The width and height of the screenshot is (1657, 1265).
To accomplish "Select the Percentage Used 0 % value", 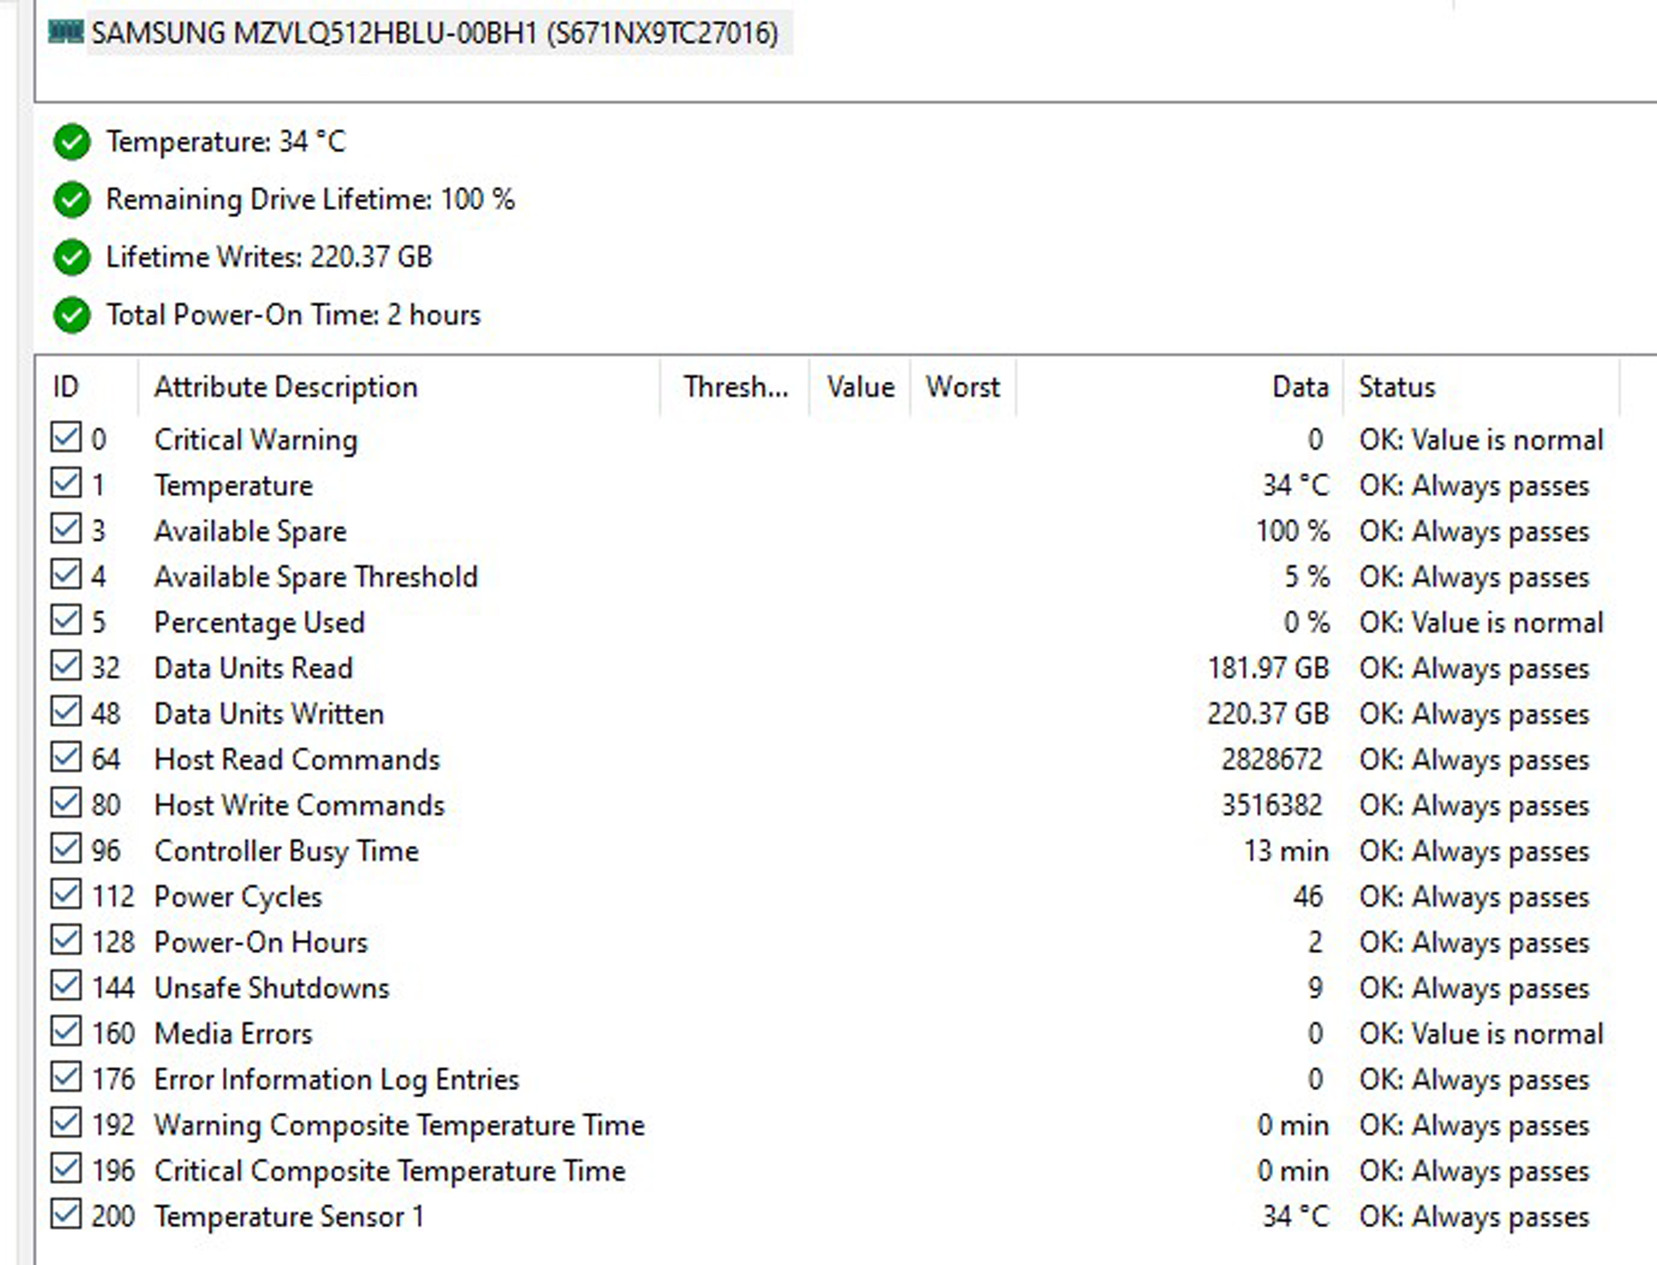I will pos(1307,623).
